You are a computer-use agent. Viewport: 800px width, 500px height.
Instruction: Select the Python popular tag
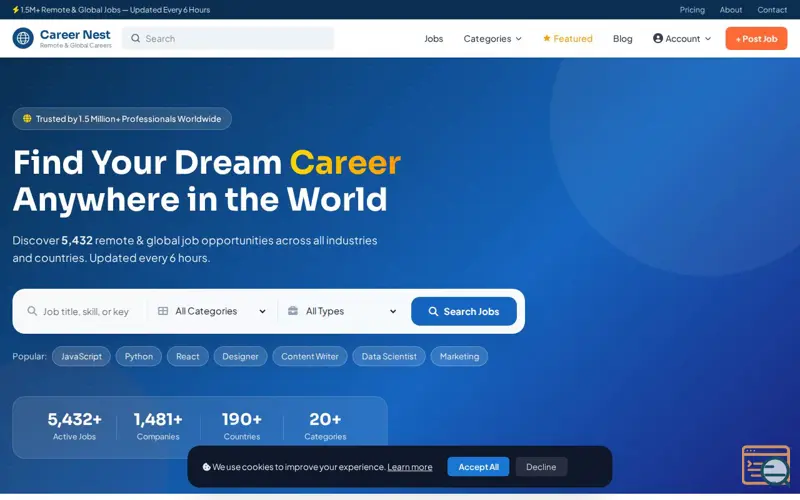click(139, 356)
